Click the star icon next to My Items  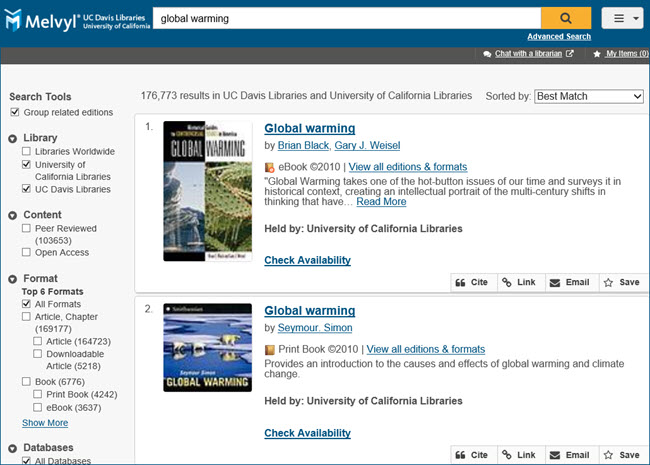point(597,54)
